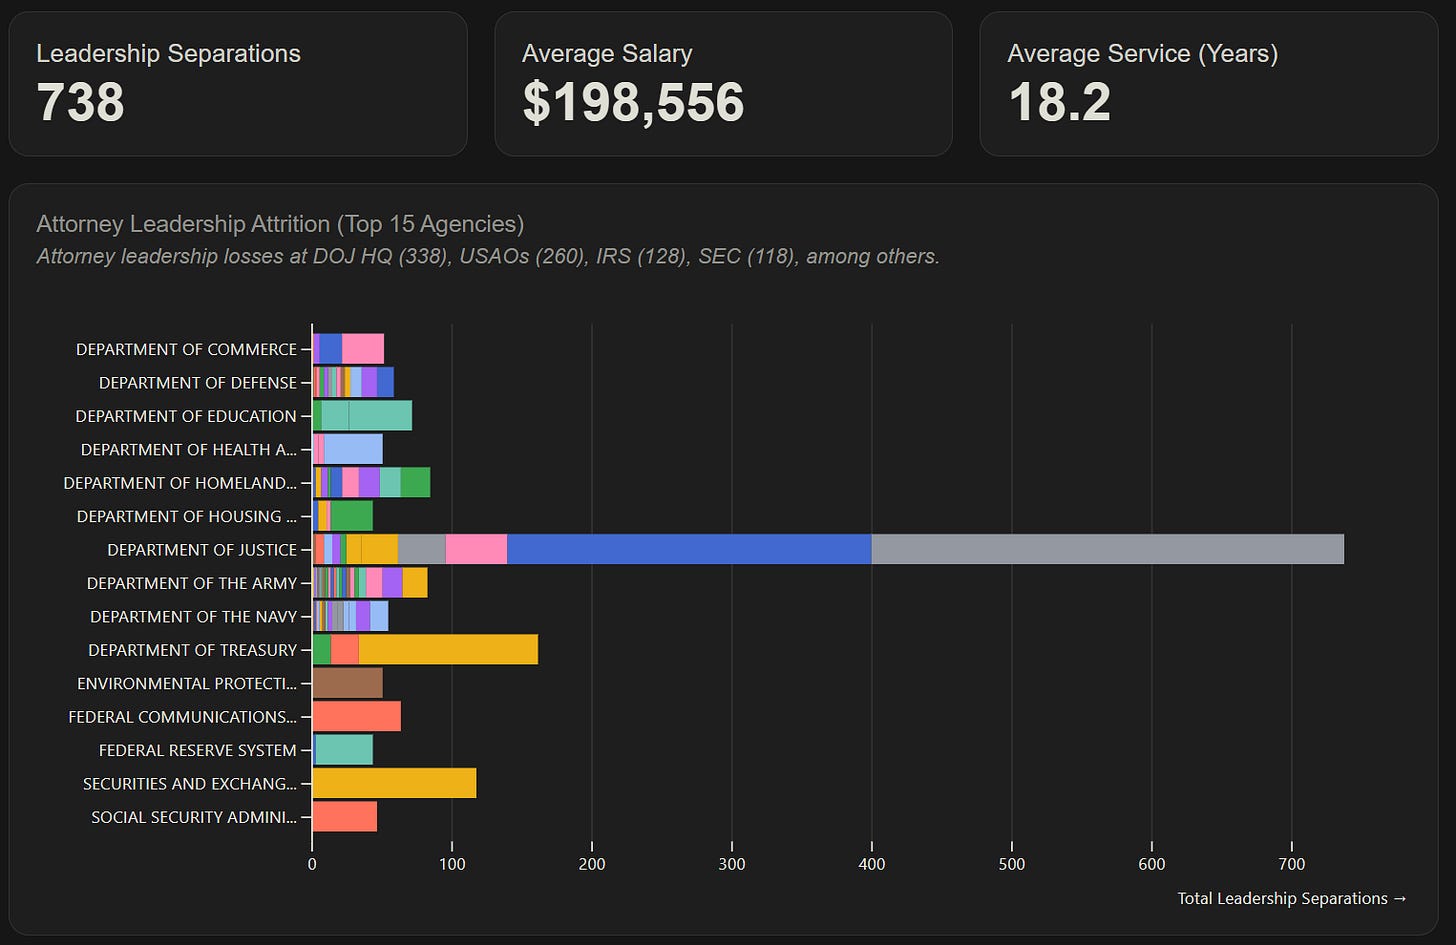Image resolution: width=1456 pixels, height=945 pixels.
Task: Click the pink Department of Justice bar segment
Action: click(x=476, y=549)
